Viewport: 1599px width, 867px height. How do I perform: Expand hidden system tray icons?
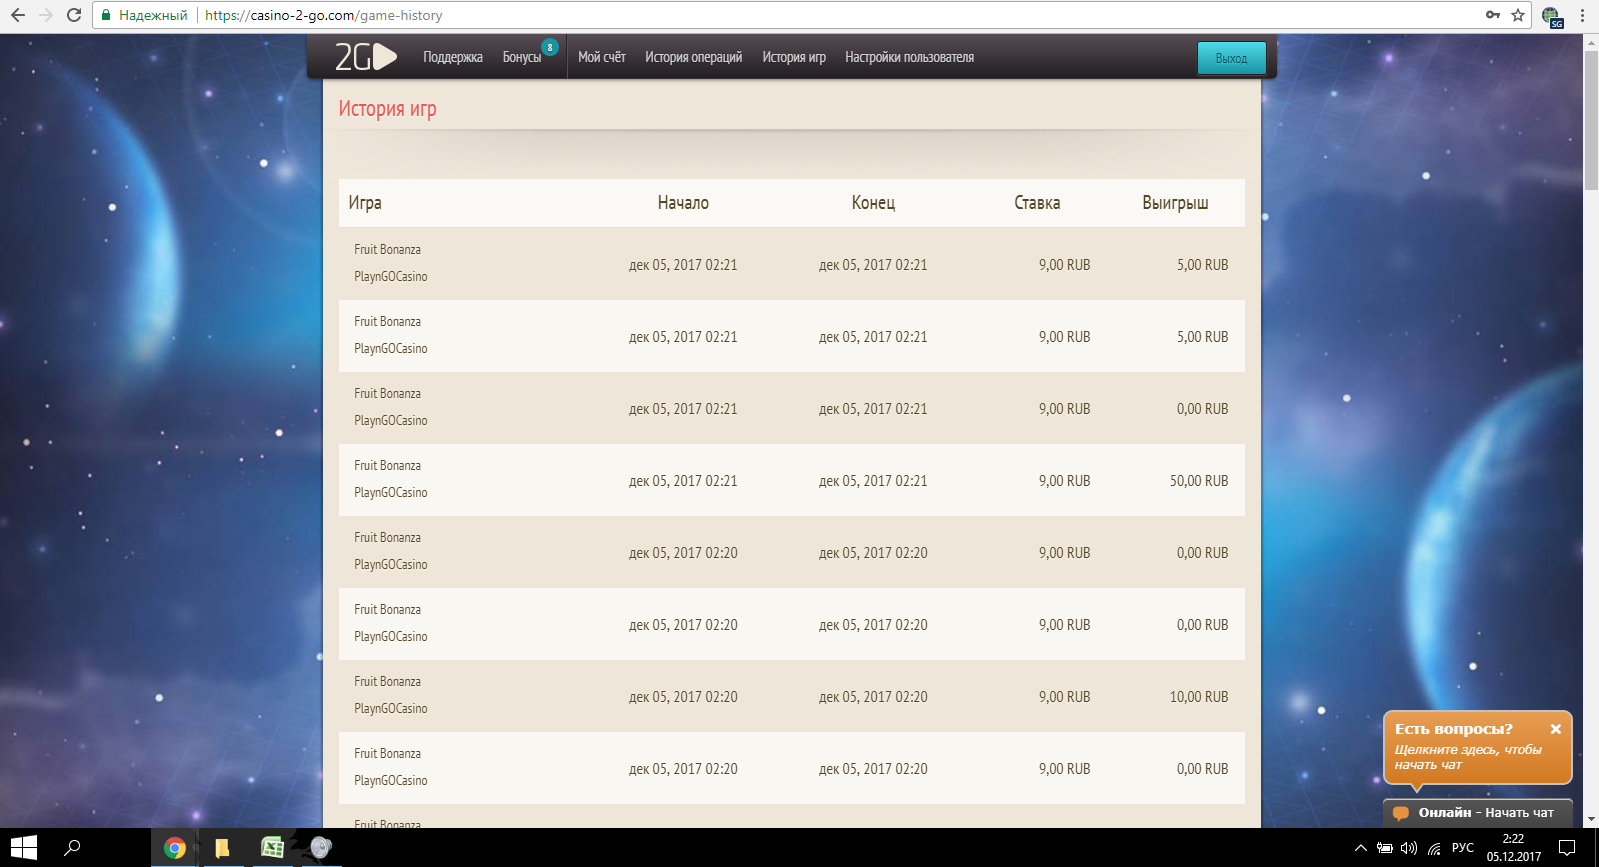point(1360,848)
